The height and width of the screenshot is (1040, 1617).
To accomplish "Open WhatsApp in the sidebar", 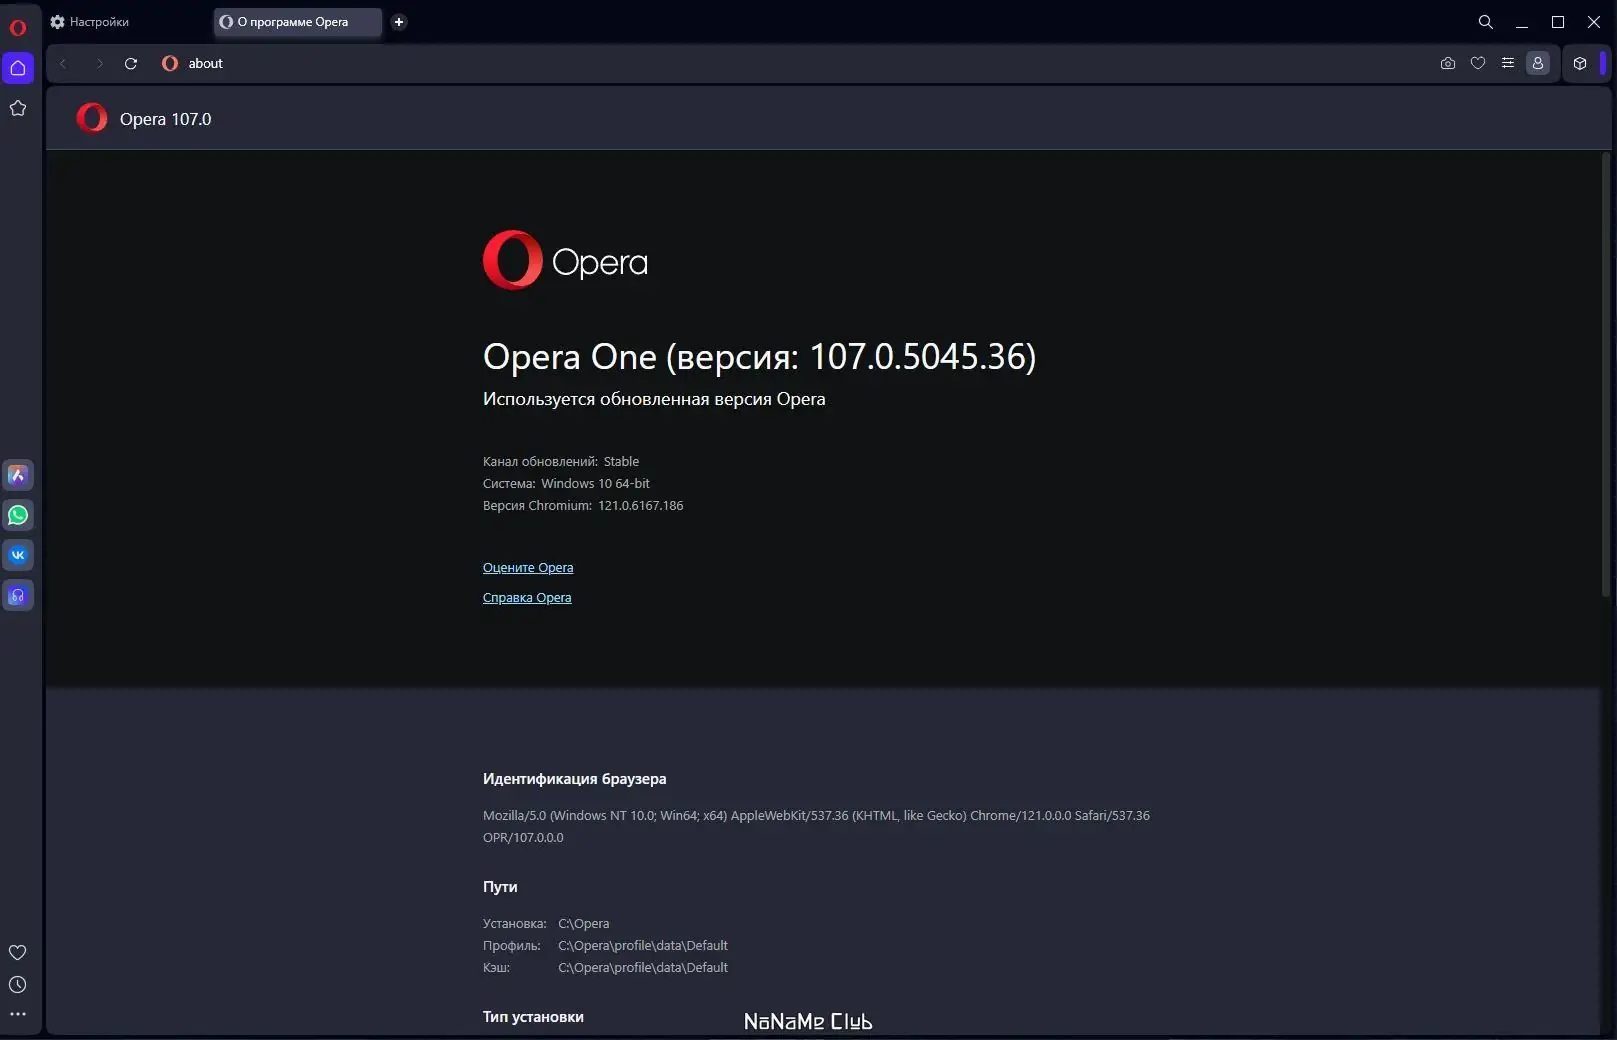I will (x=18, y=515).
